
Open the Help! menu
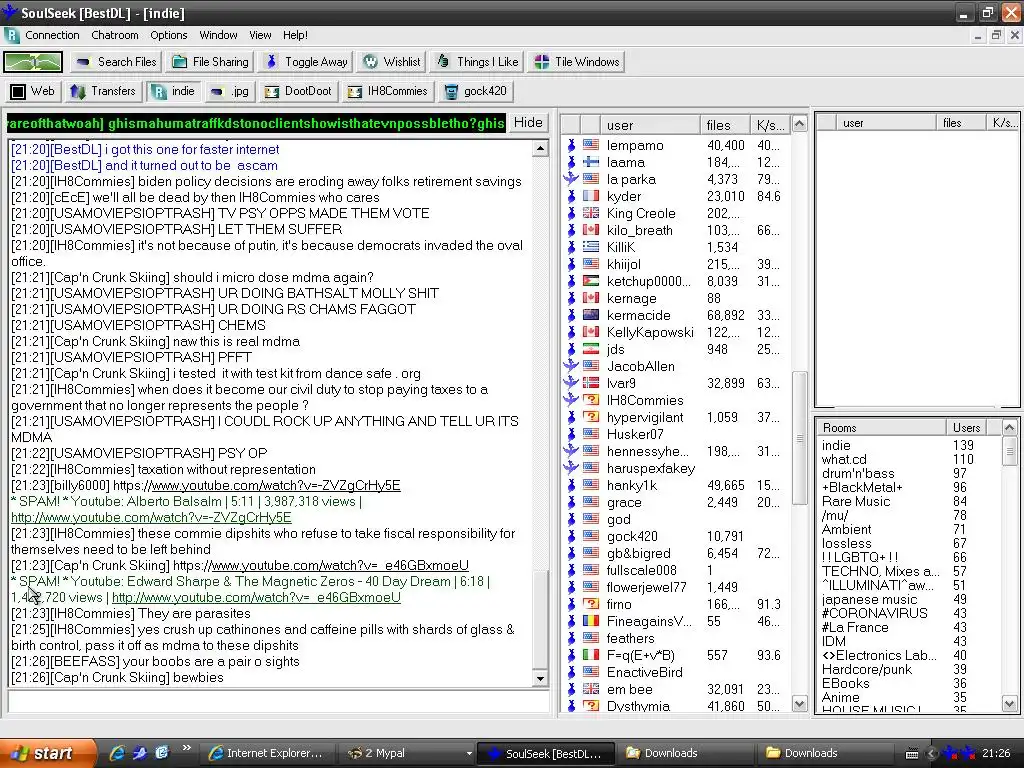[x=295, y=35]
